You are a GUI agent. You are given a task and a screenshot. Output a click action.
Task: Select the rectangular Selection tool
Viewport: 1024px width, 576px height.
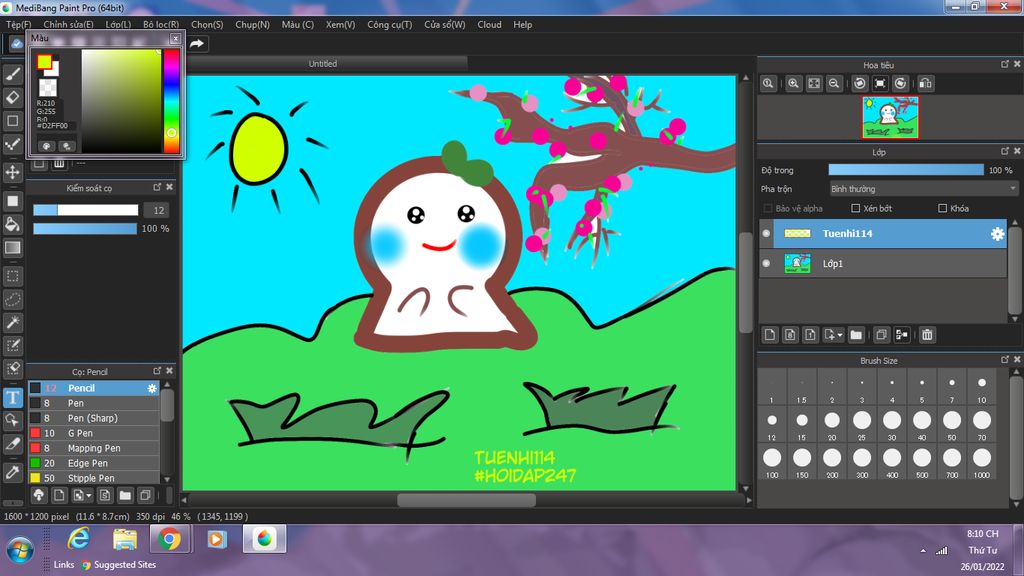tap(12, 276)
